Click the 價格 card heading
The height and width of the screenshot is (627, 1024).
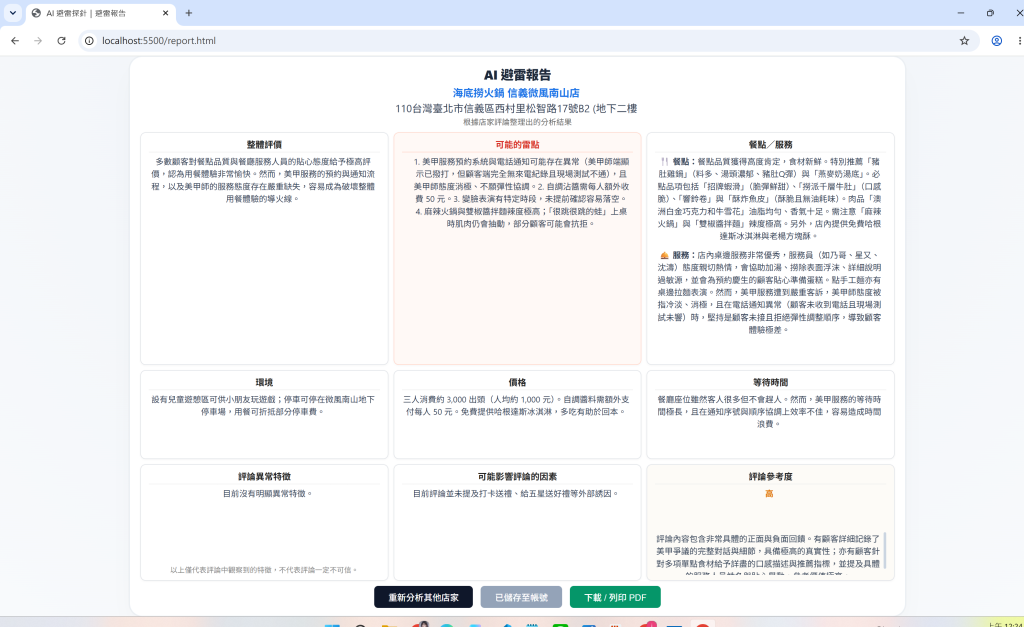[x=517, y=382]
